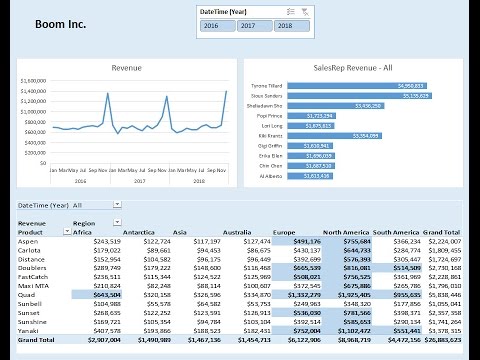Select the SalesRep Revenue - All chart title
Viewport: 480px width, 360px height.
coord(353,68)
